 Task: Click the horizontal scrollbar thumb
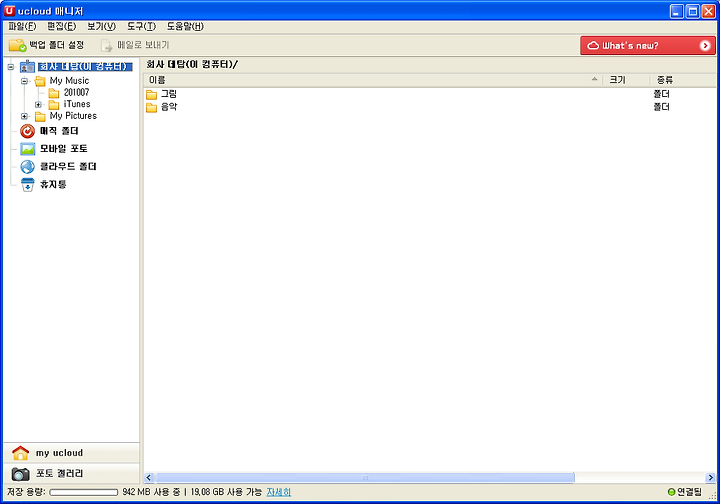tap(365, 477)
